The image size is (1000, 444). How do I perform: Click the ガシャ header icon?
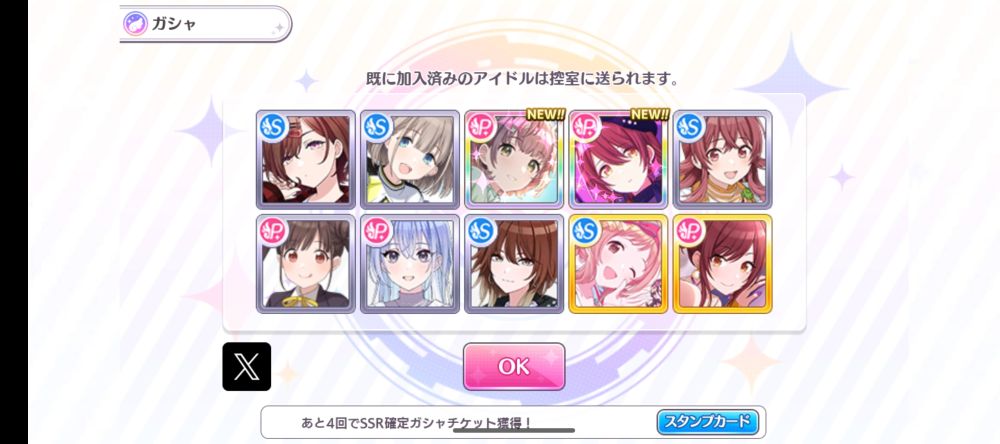[136, 24]
